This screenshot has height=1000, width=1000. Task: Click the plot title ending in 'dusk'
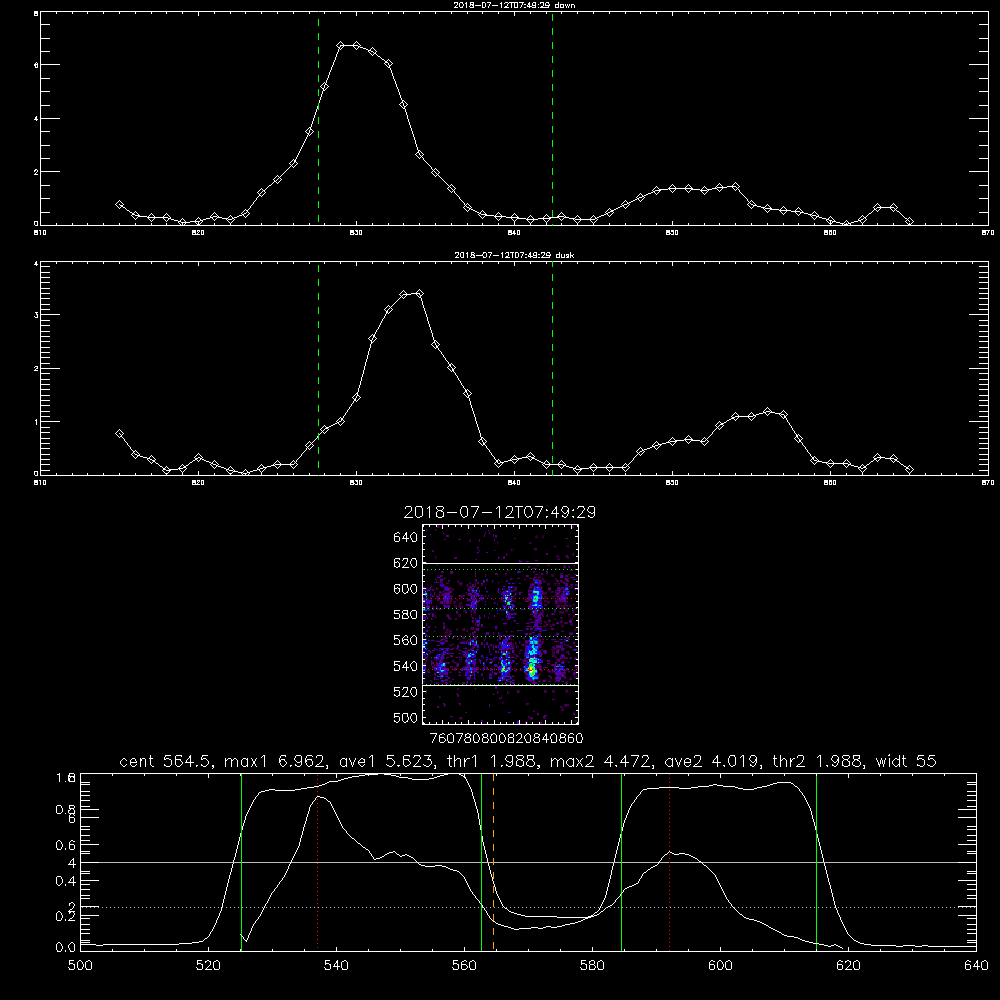[514, 255]
